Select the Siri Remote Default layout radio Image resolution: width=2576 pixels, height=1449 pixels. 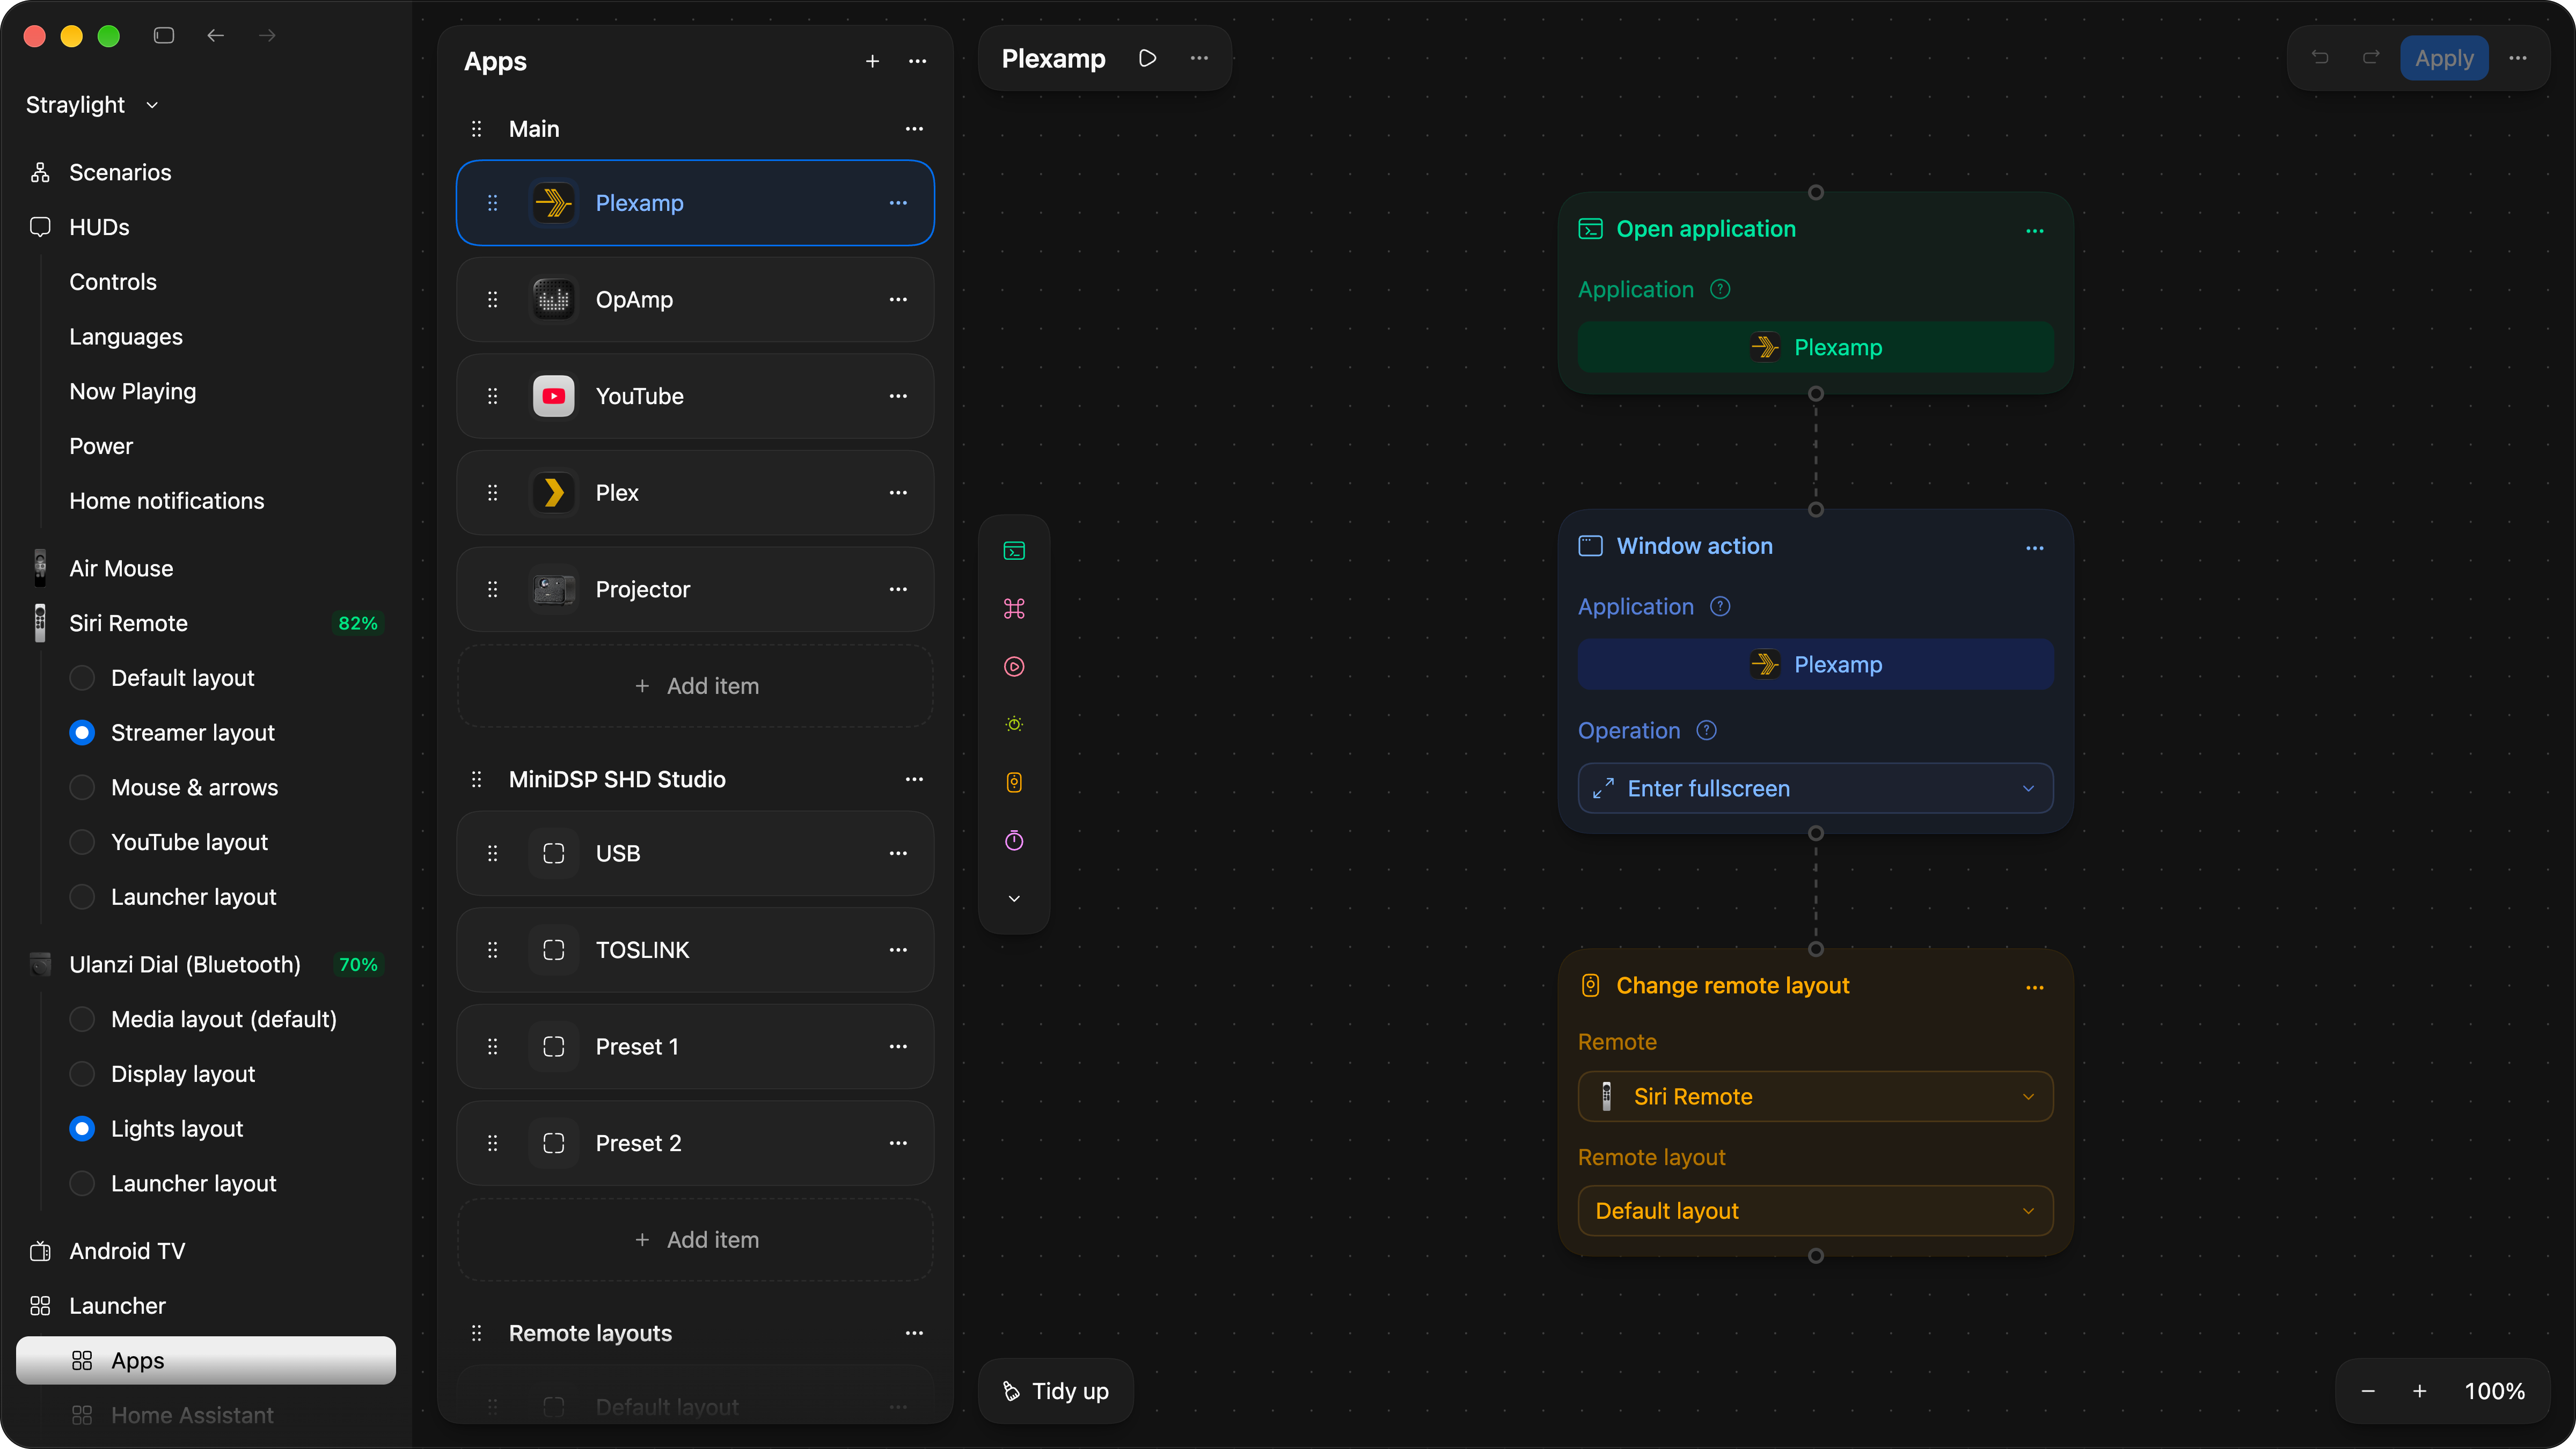click(82, 678)
